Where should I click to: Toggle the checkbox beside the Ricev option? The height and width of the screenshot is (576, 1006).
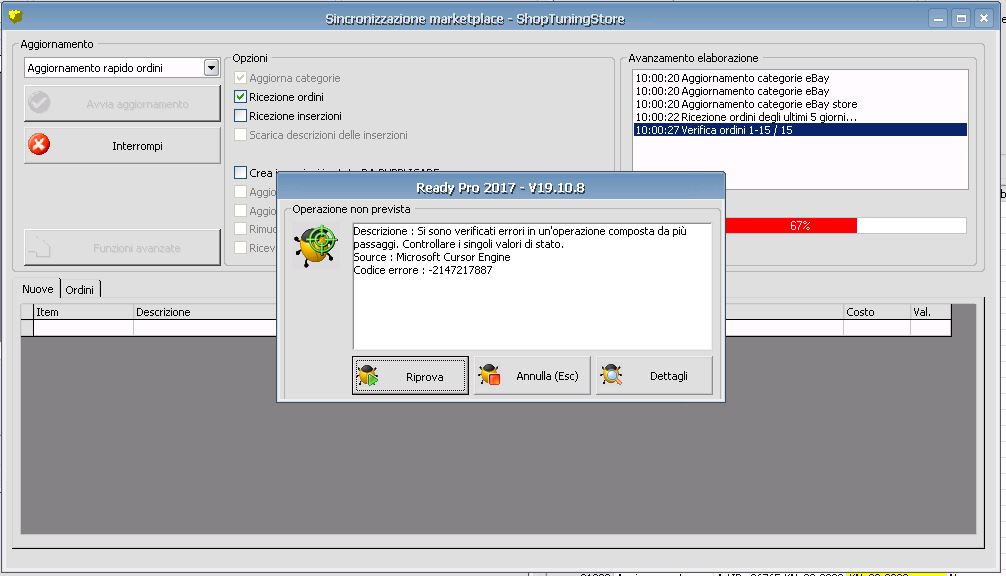240,248
